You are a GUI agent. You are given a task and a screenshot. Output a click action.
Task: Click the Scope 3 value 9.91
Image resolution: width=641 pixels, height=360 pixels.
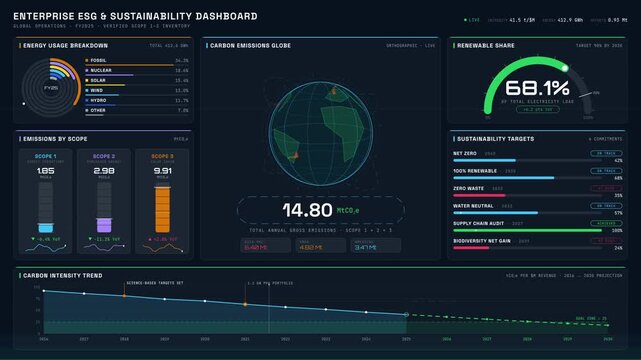(162, 171)
